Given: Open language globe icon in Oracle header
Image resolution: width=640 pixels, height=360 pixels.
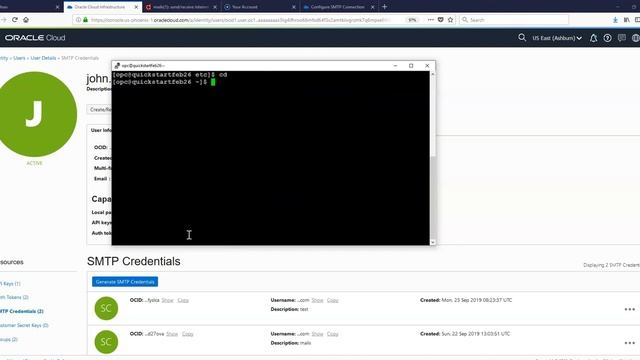Looking at the screenshot, I should coord(636,38).
